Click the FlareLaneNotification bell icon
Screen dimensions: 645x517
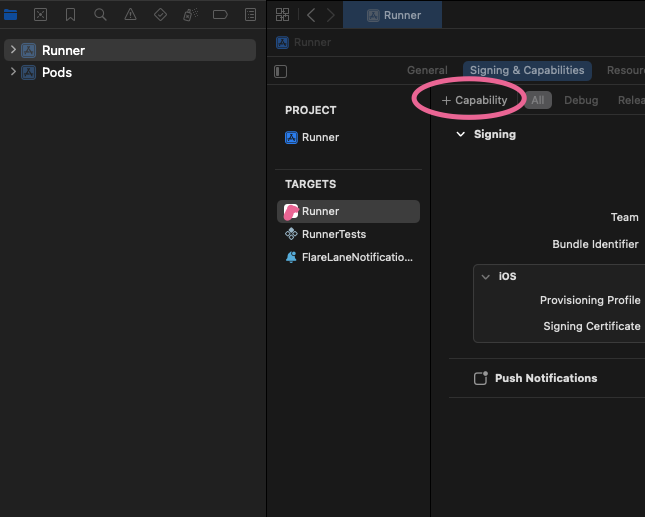(291, 257)
